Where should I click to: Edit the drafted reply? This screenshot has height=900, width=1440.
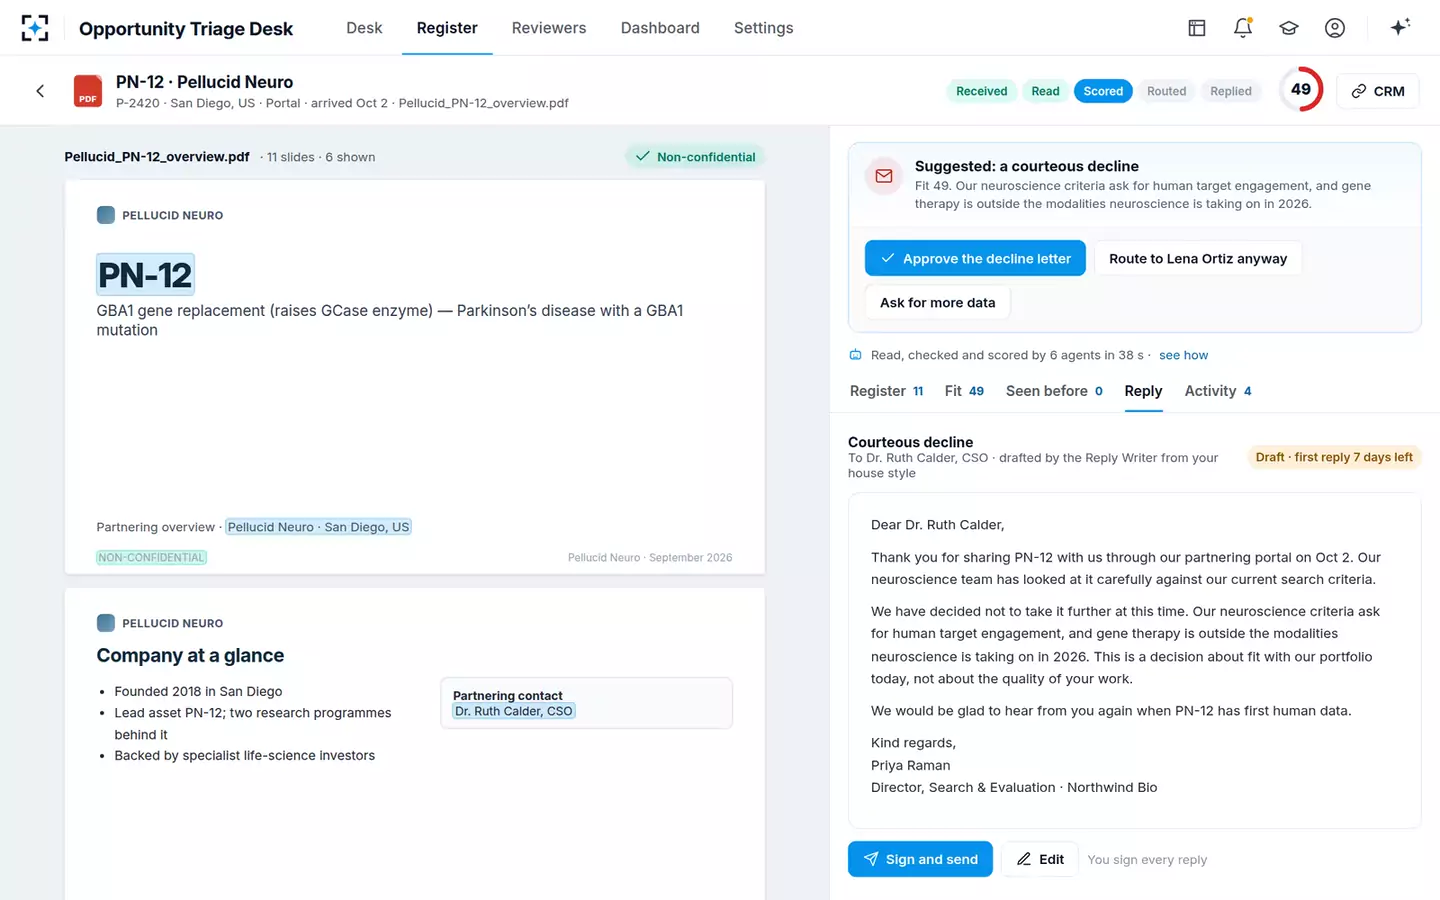[1040, 859]
